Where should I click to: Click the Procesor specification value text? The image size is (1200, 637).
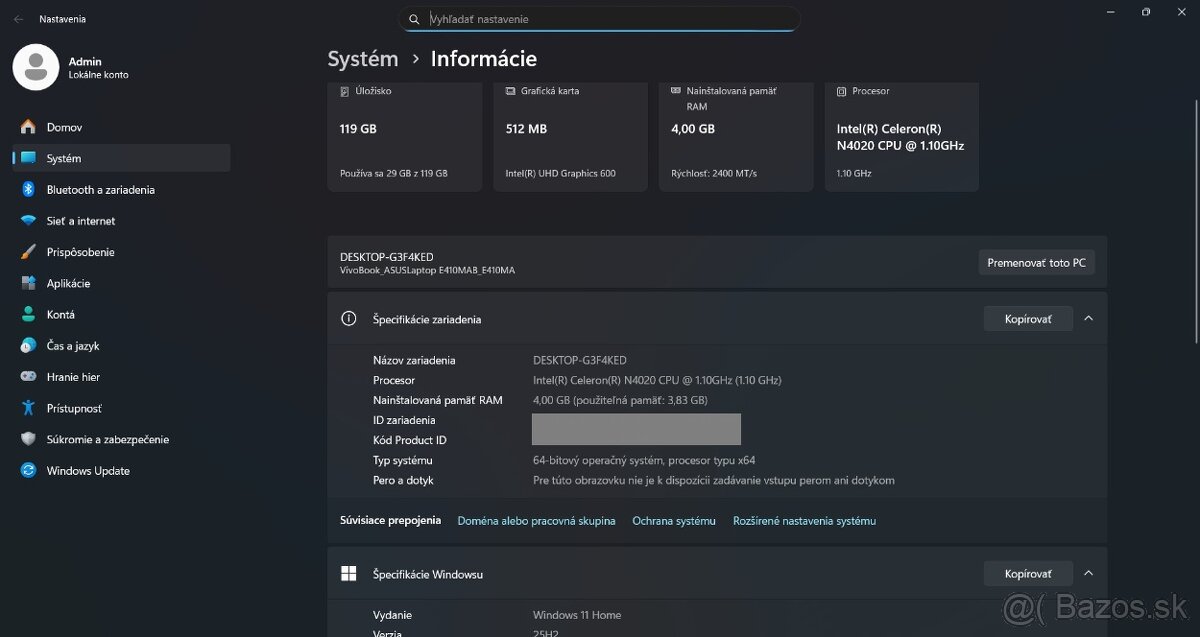coord(657,380)
